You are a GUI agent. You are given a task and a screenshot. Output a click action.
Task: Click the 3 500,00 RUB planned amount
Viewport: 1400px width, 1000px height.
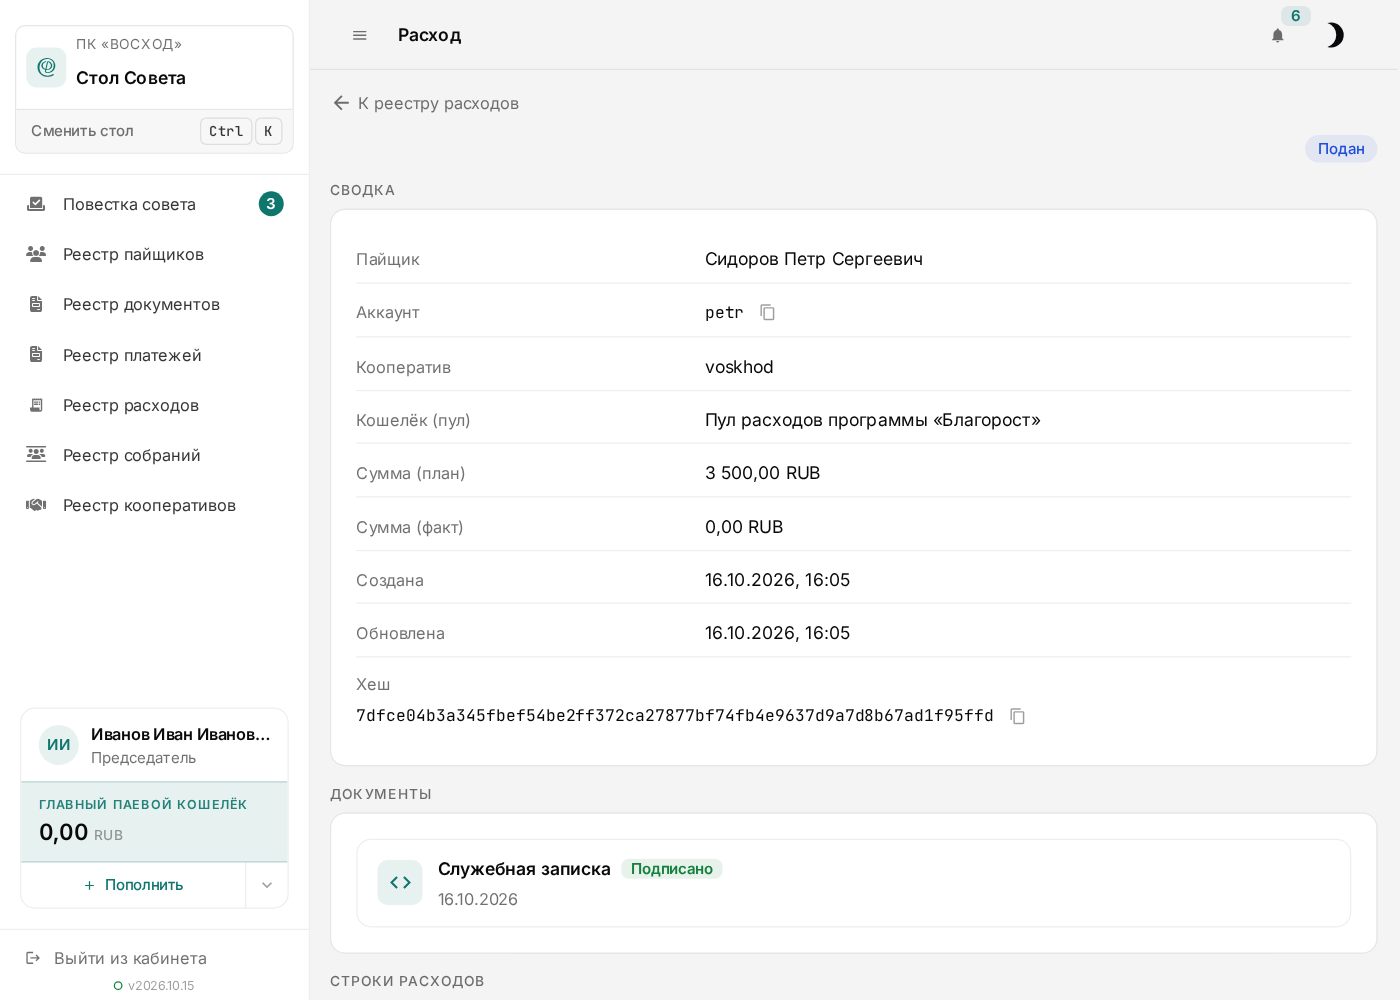coord(763,473)
